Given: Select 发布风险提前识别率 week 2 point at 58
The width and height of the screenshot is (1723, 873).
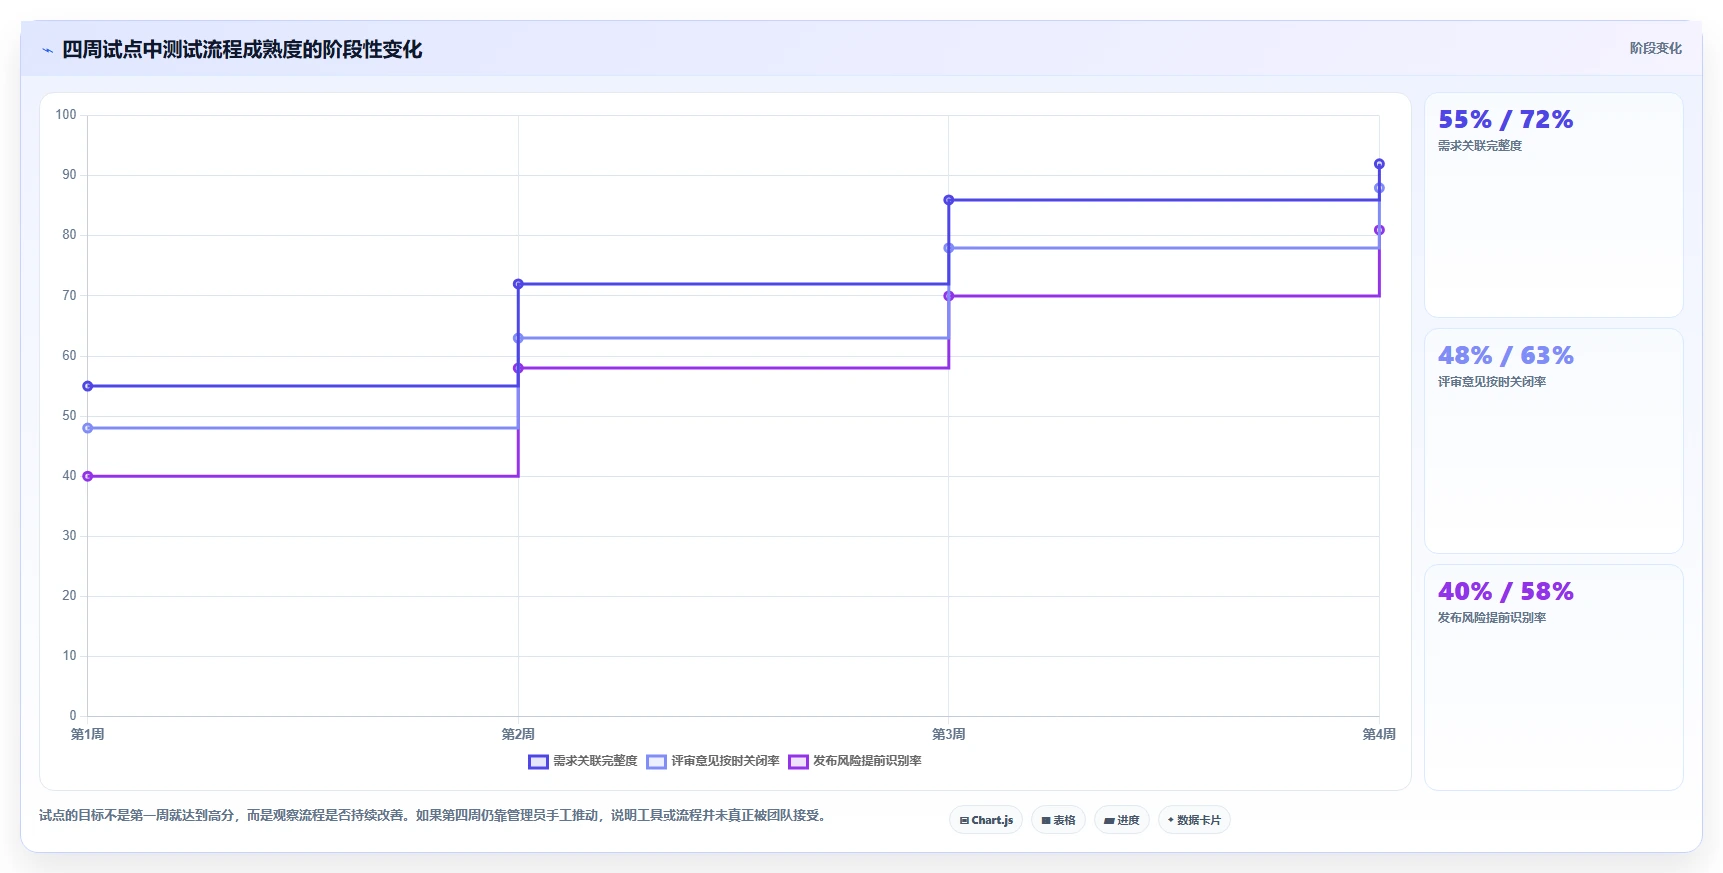Looking at the screenshot, I should [518, 368].
